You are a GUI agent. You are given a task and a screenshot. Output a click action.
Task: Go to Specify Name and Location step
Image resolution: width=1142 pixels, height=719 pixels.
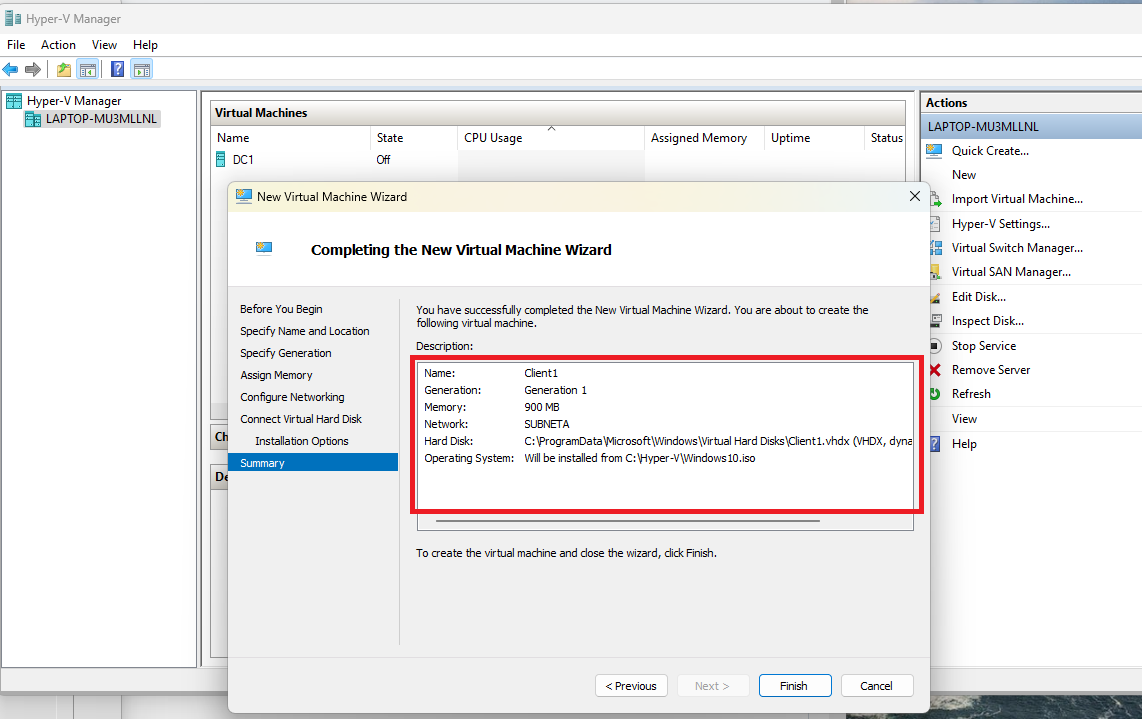304,331
